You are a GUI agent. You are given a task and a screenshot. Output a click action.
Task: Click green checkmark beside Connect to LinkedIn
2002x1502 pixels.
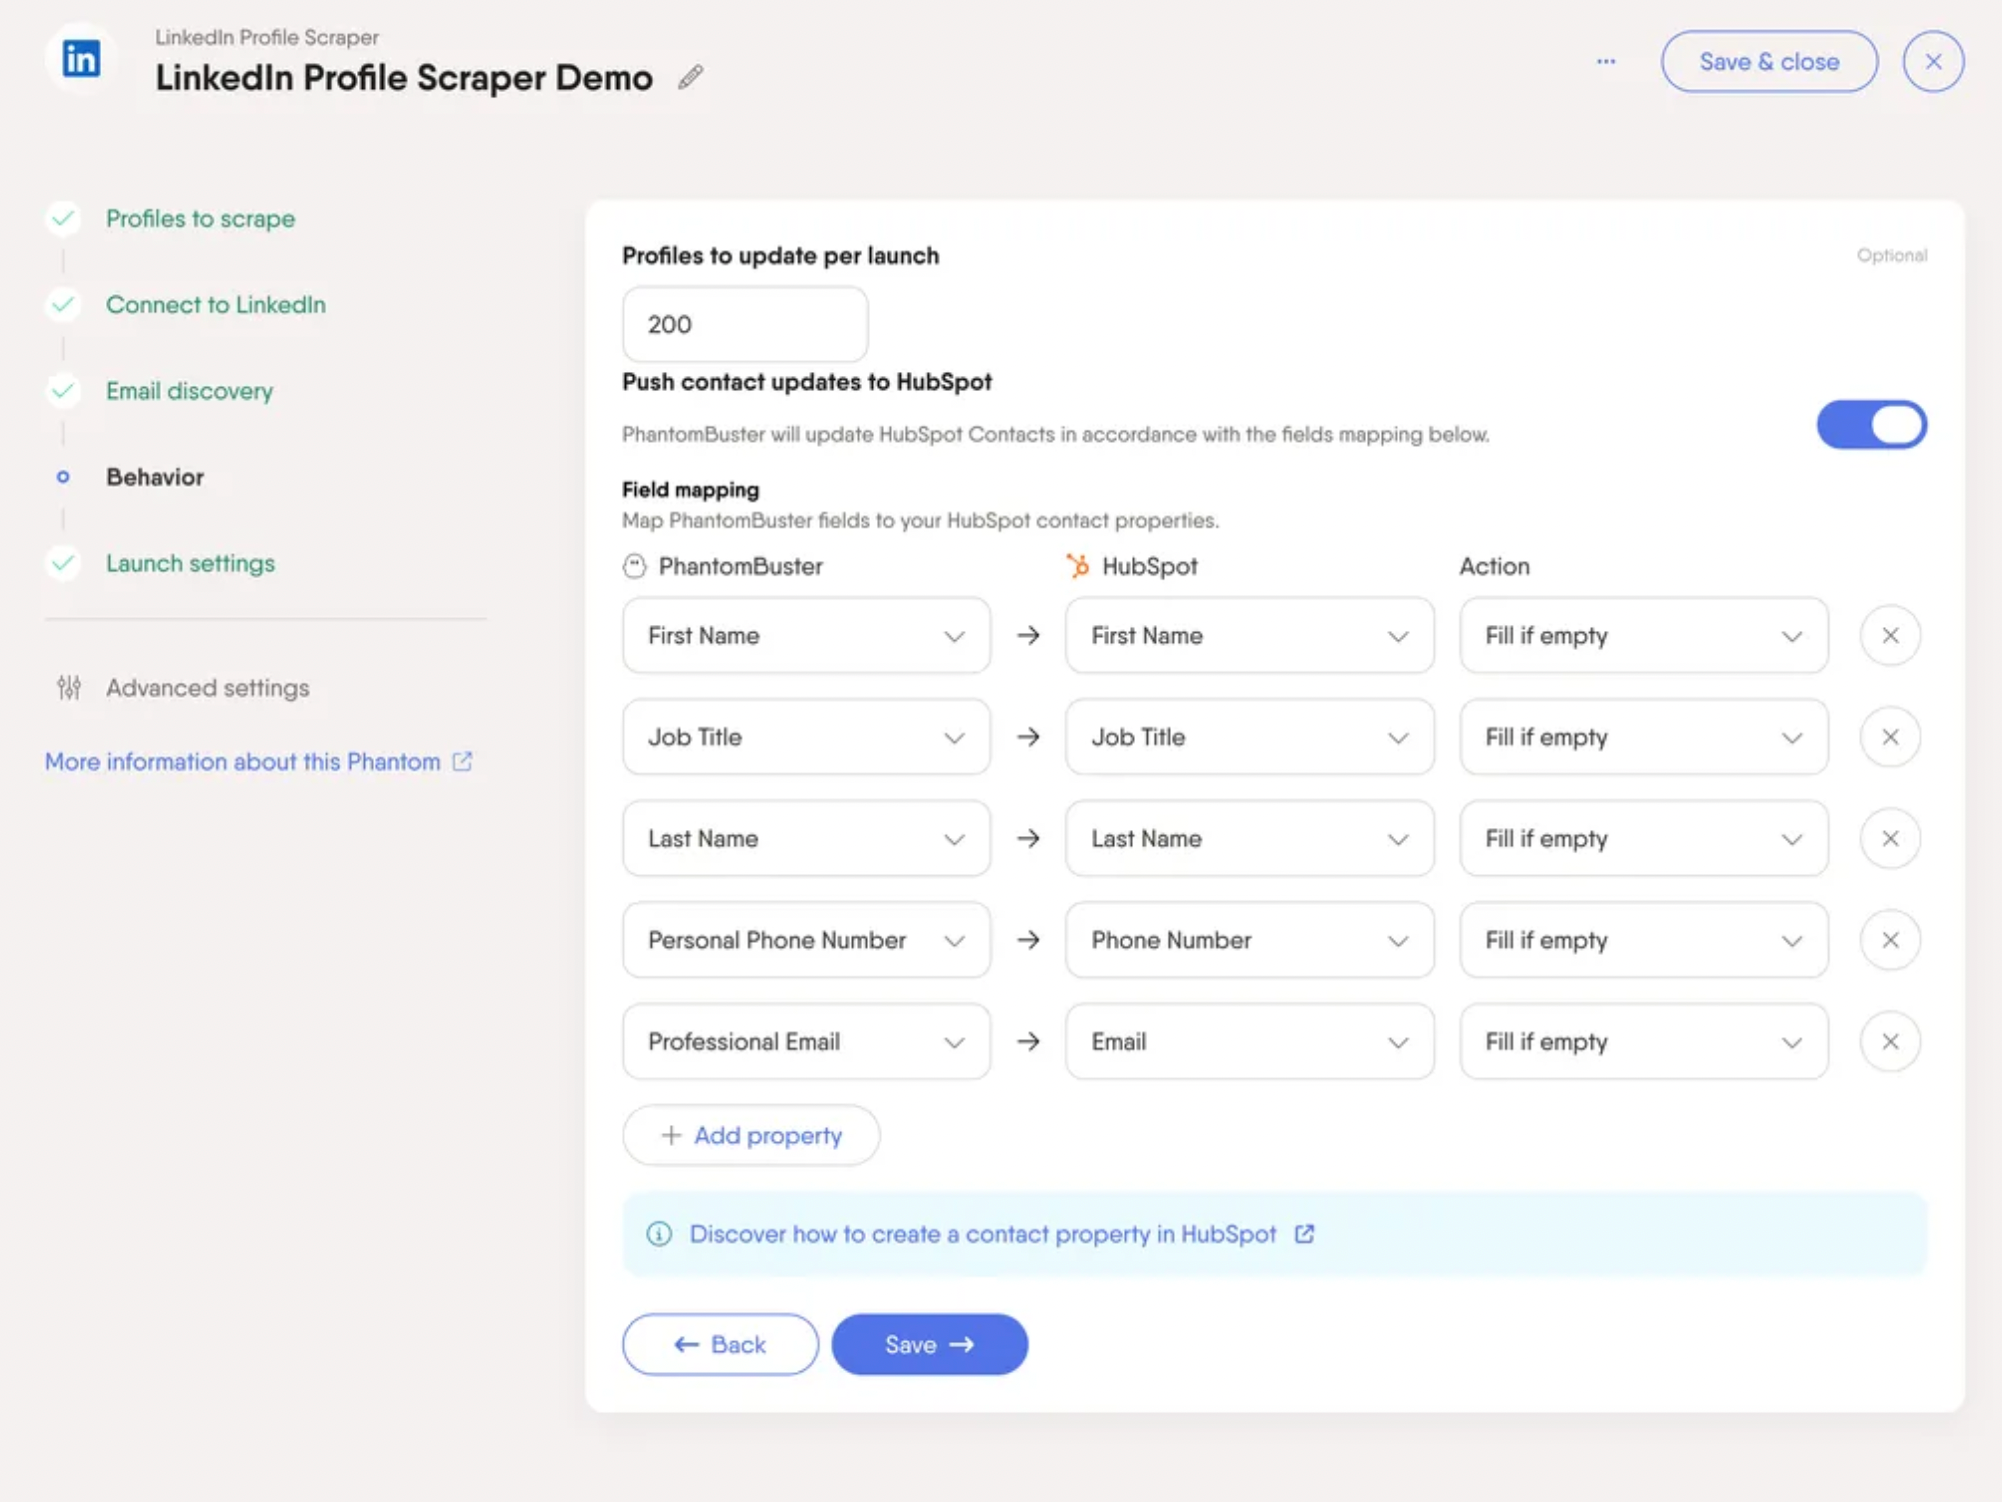pyautogui.click(x=63, y=304)
